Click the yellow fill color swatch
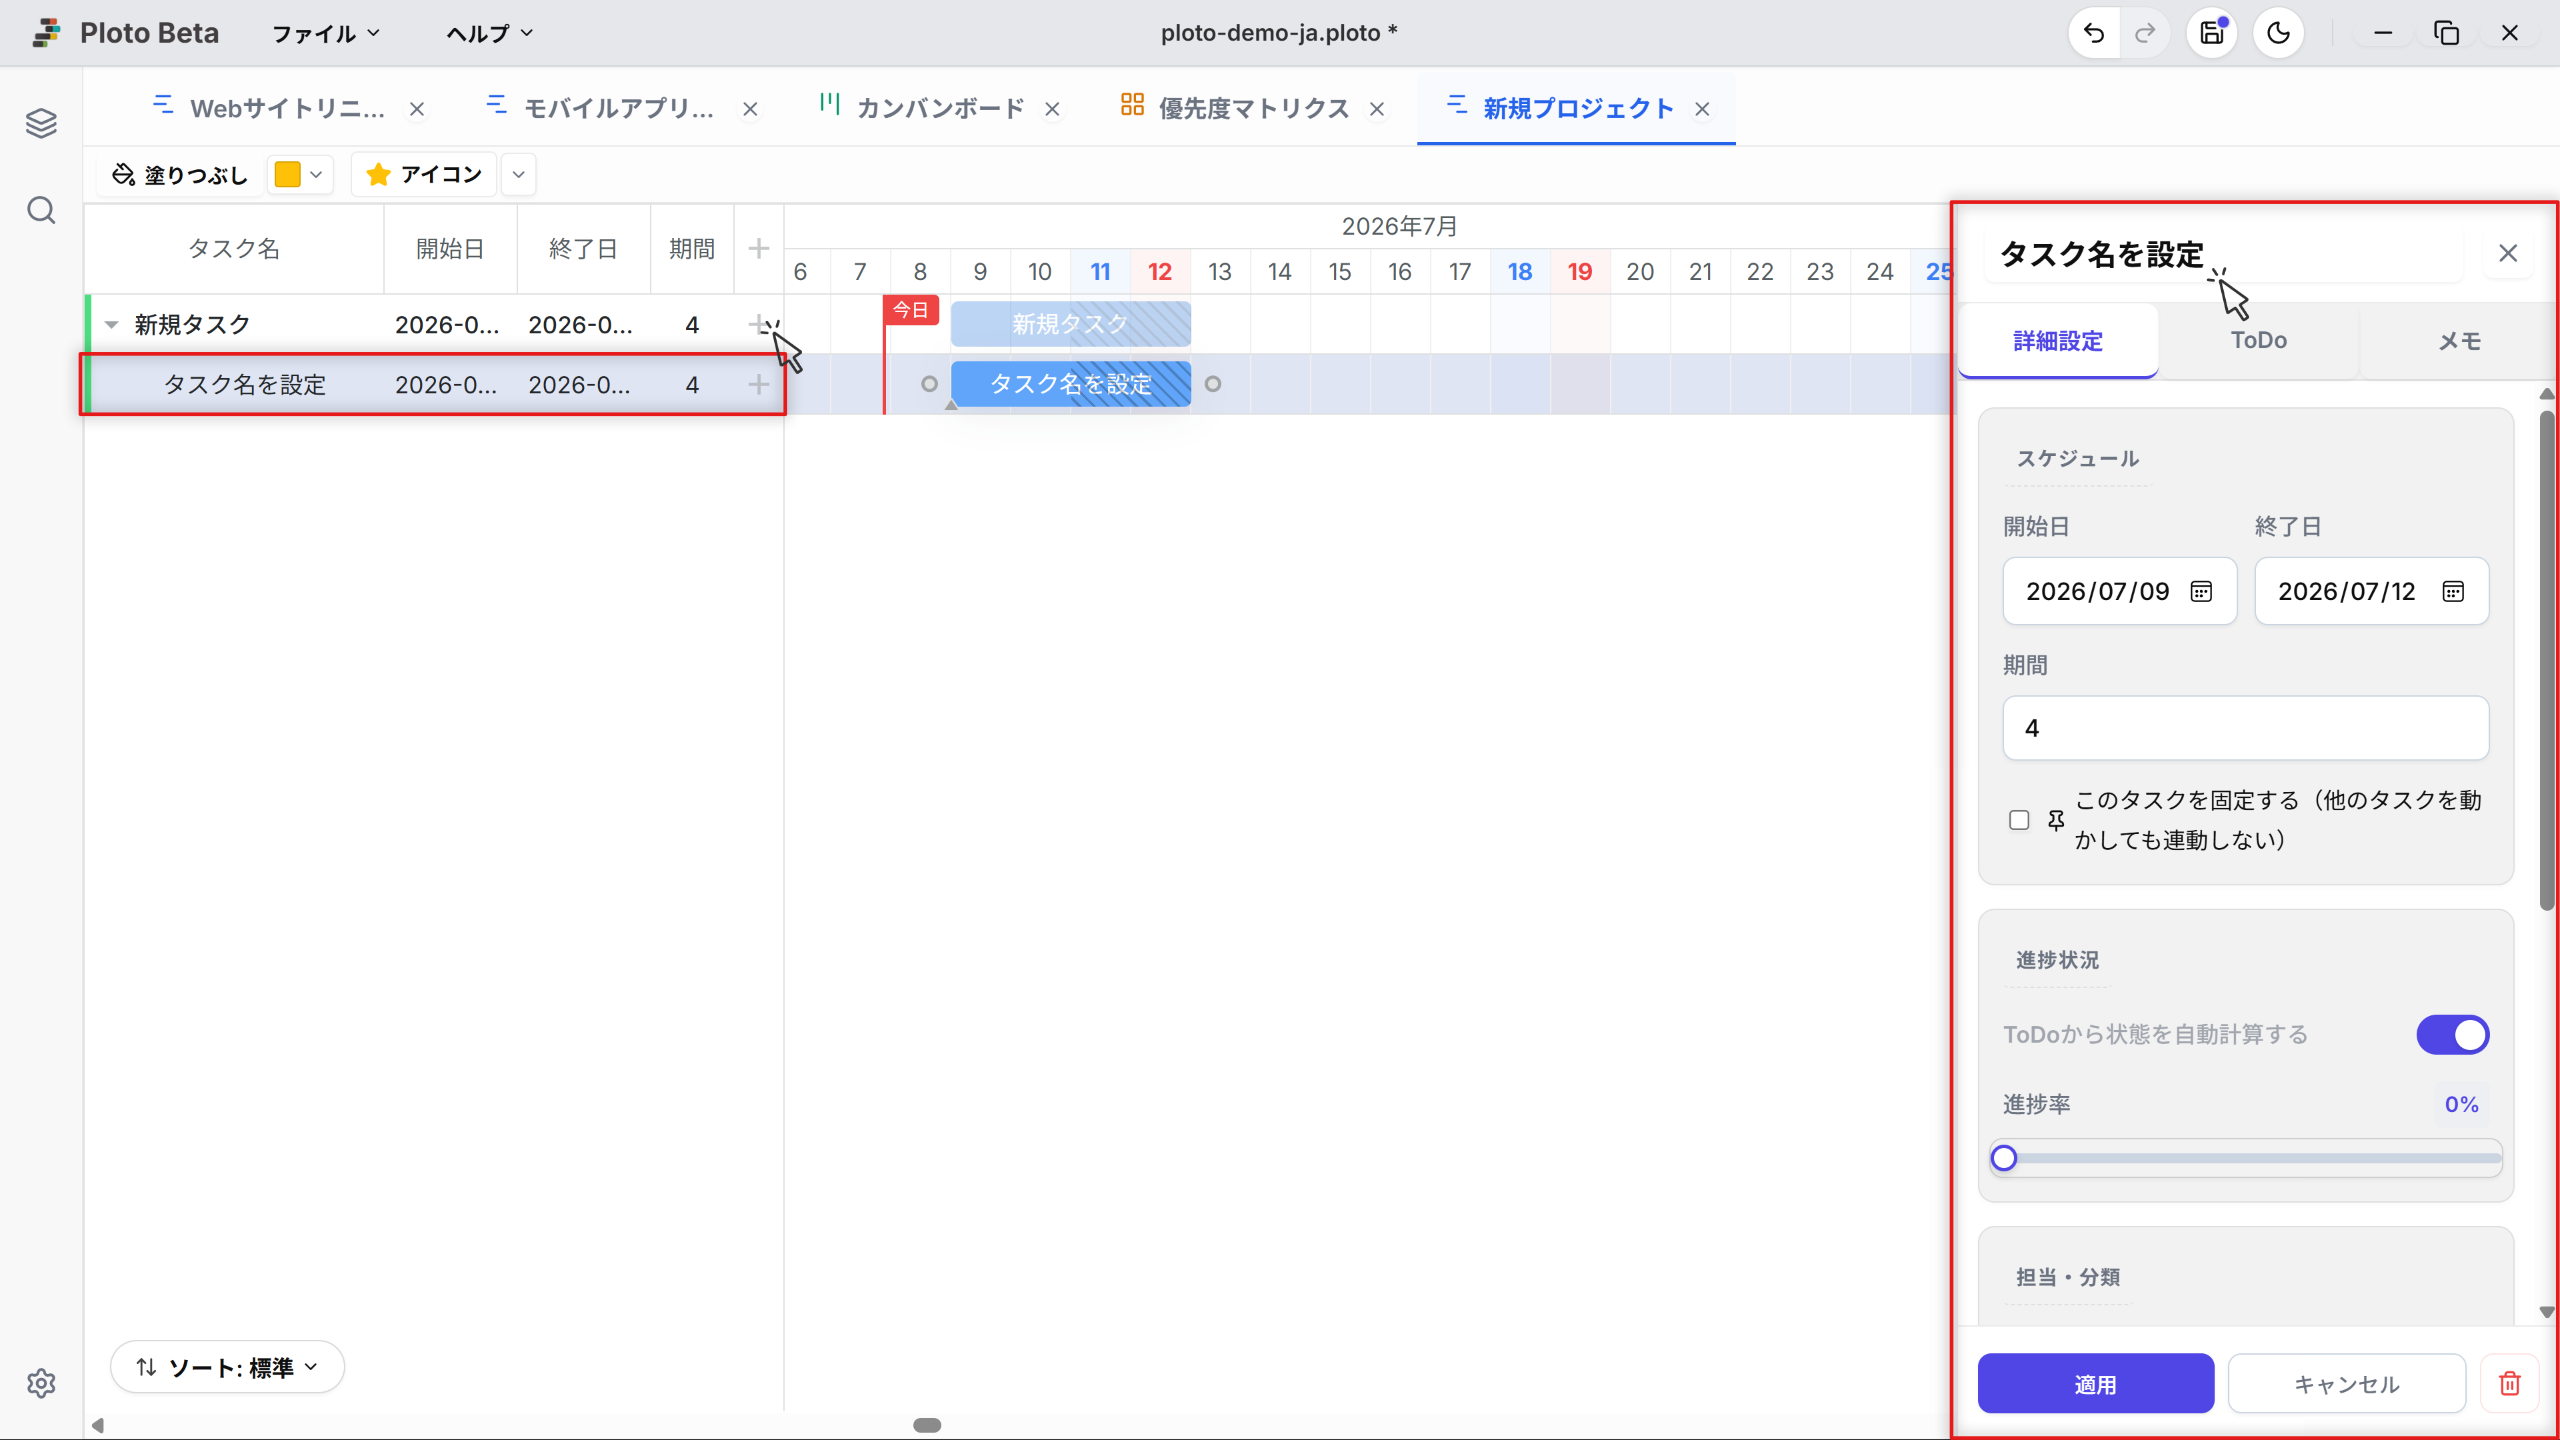The image size is (2560, 1440). (287, 175)
